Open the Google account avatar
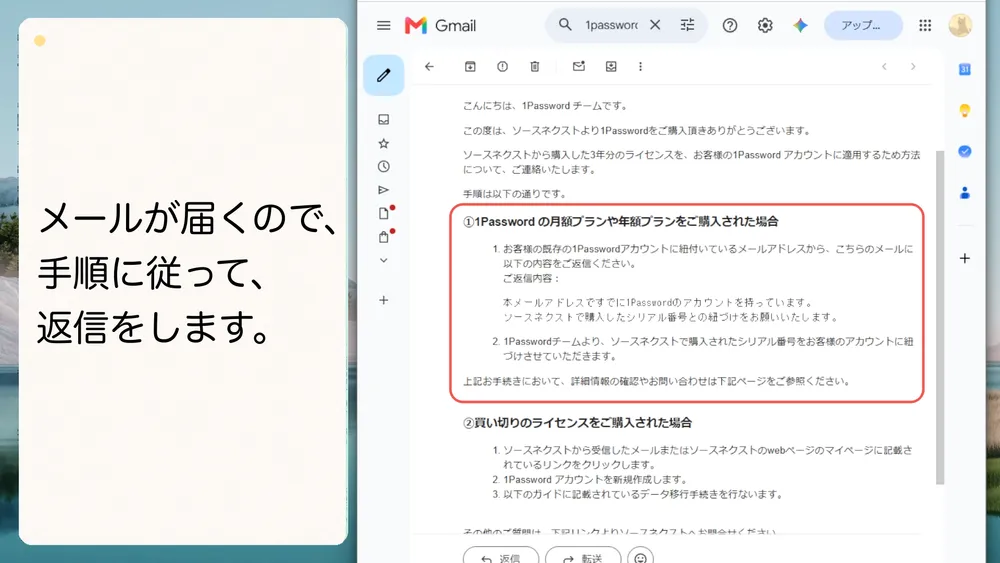1000x563 pixels. [960, 26]
